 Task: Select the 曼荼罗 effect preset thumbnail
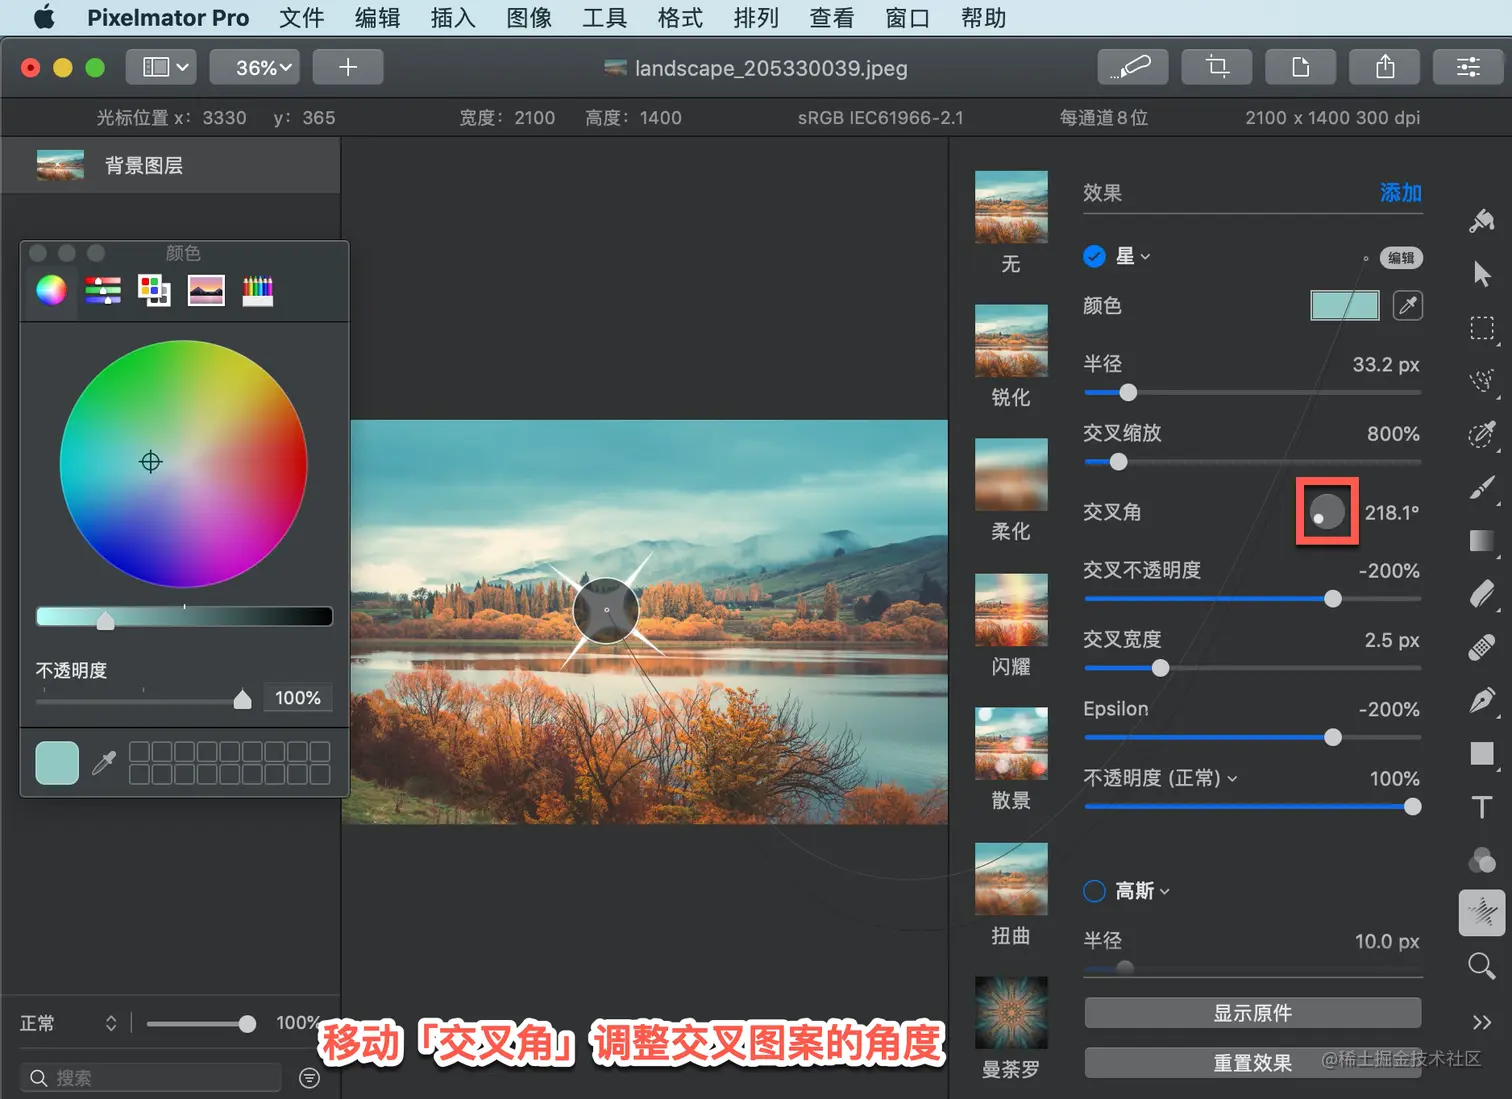tap(1011, 1012)
